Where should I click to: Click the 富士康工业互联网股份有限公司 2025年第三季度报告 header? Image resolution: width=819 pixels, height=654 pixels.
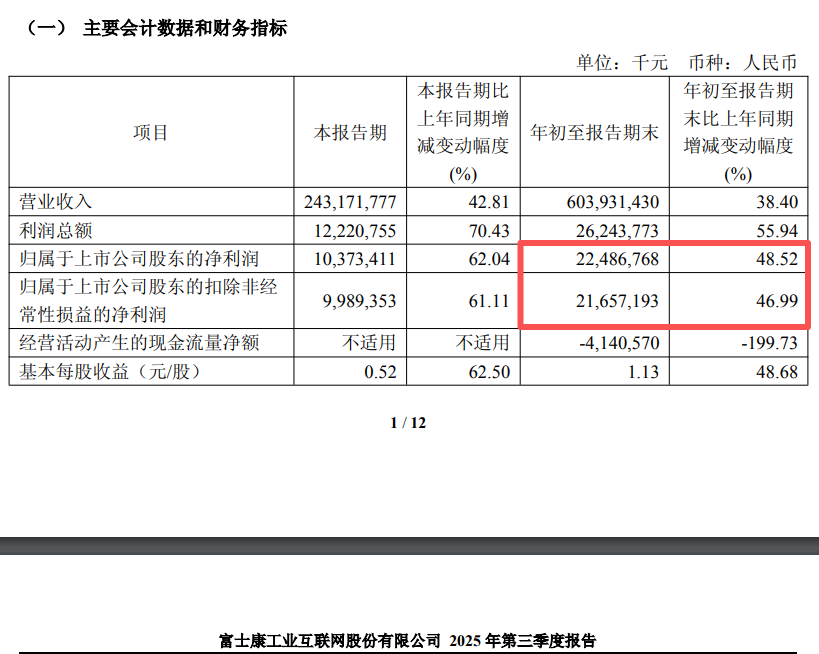pyautogui.click(x=407, y=640)
